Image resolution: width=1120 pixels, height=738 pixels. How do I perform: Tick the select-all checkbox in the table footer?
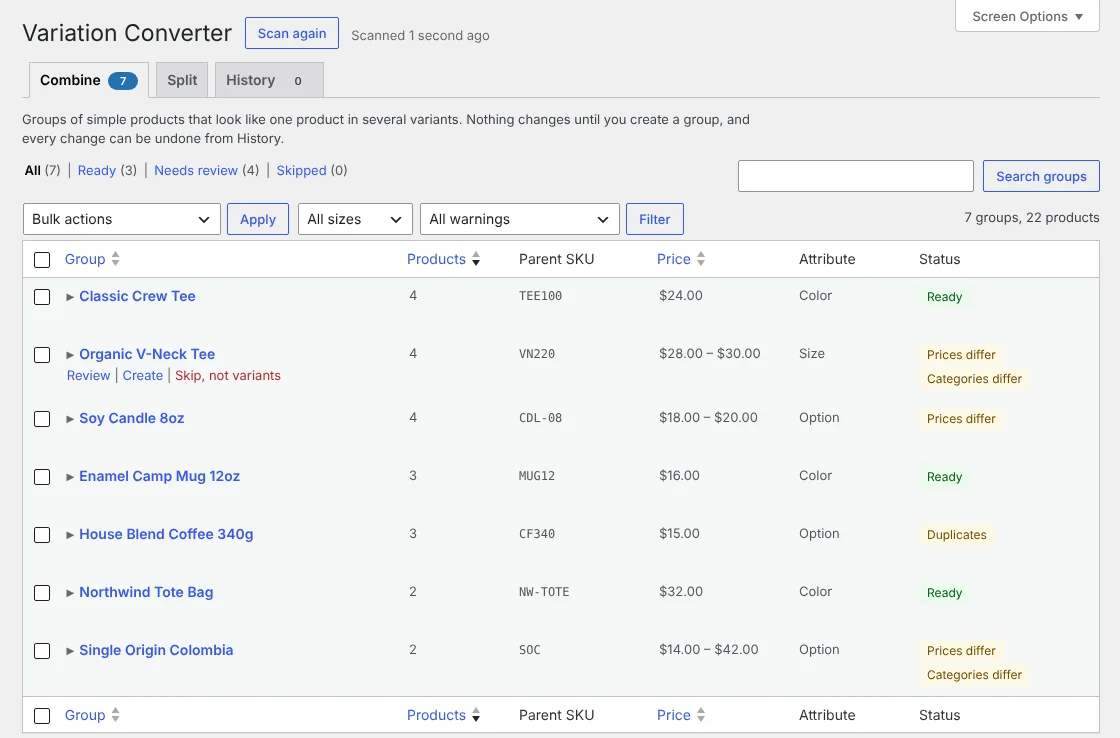(42, 716)
